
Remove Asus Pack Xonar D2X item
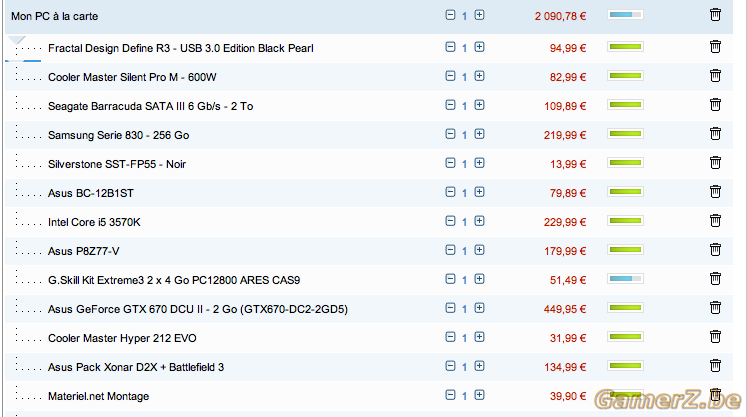click(715, 366)
